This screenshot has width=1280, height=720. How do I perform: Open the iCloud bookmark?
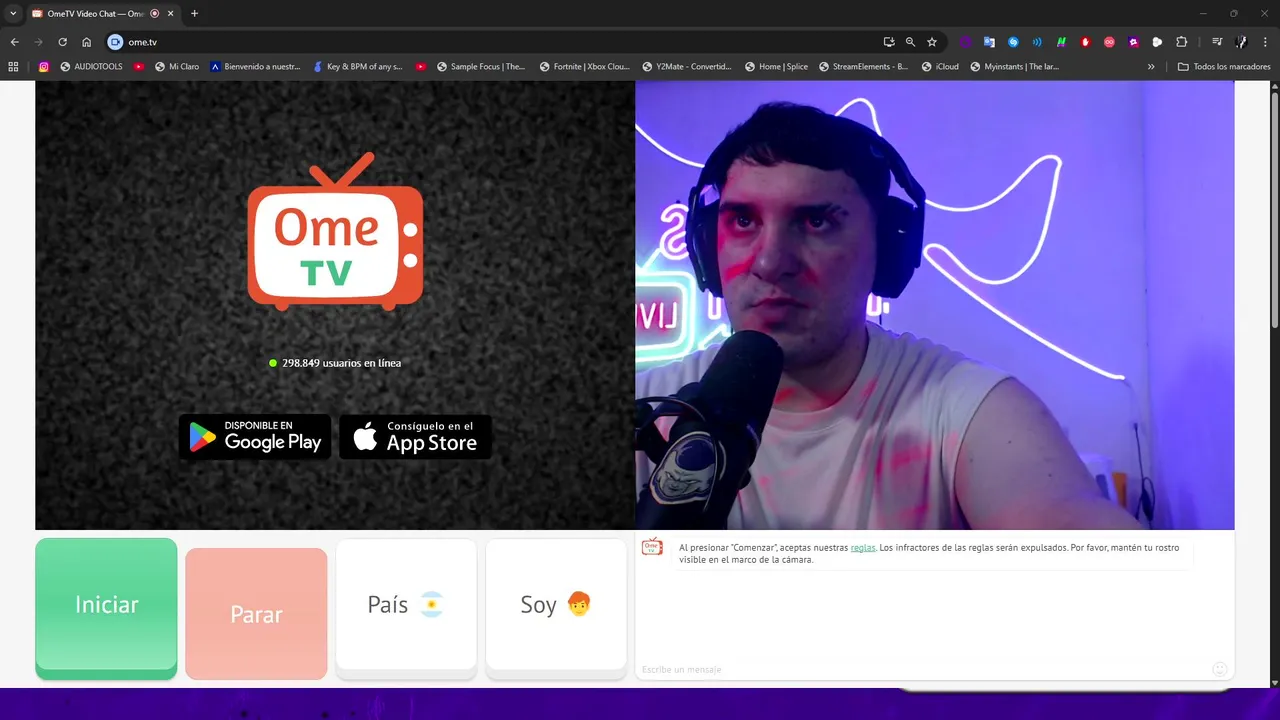[941, 67]
